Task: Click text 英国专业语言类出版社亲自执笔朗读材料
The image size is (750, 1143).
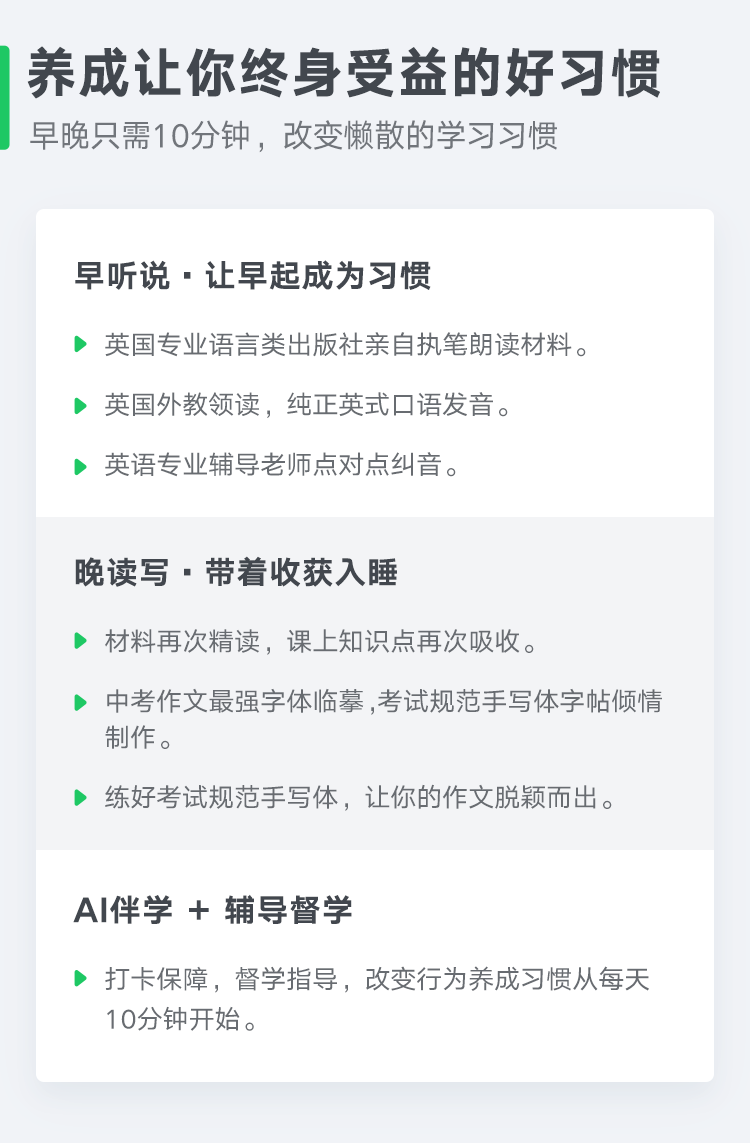Action: 338,344
